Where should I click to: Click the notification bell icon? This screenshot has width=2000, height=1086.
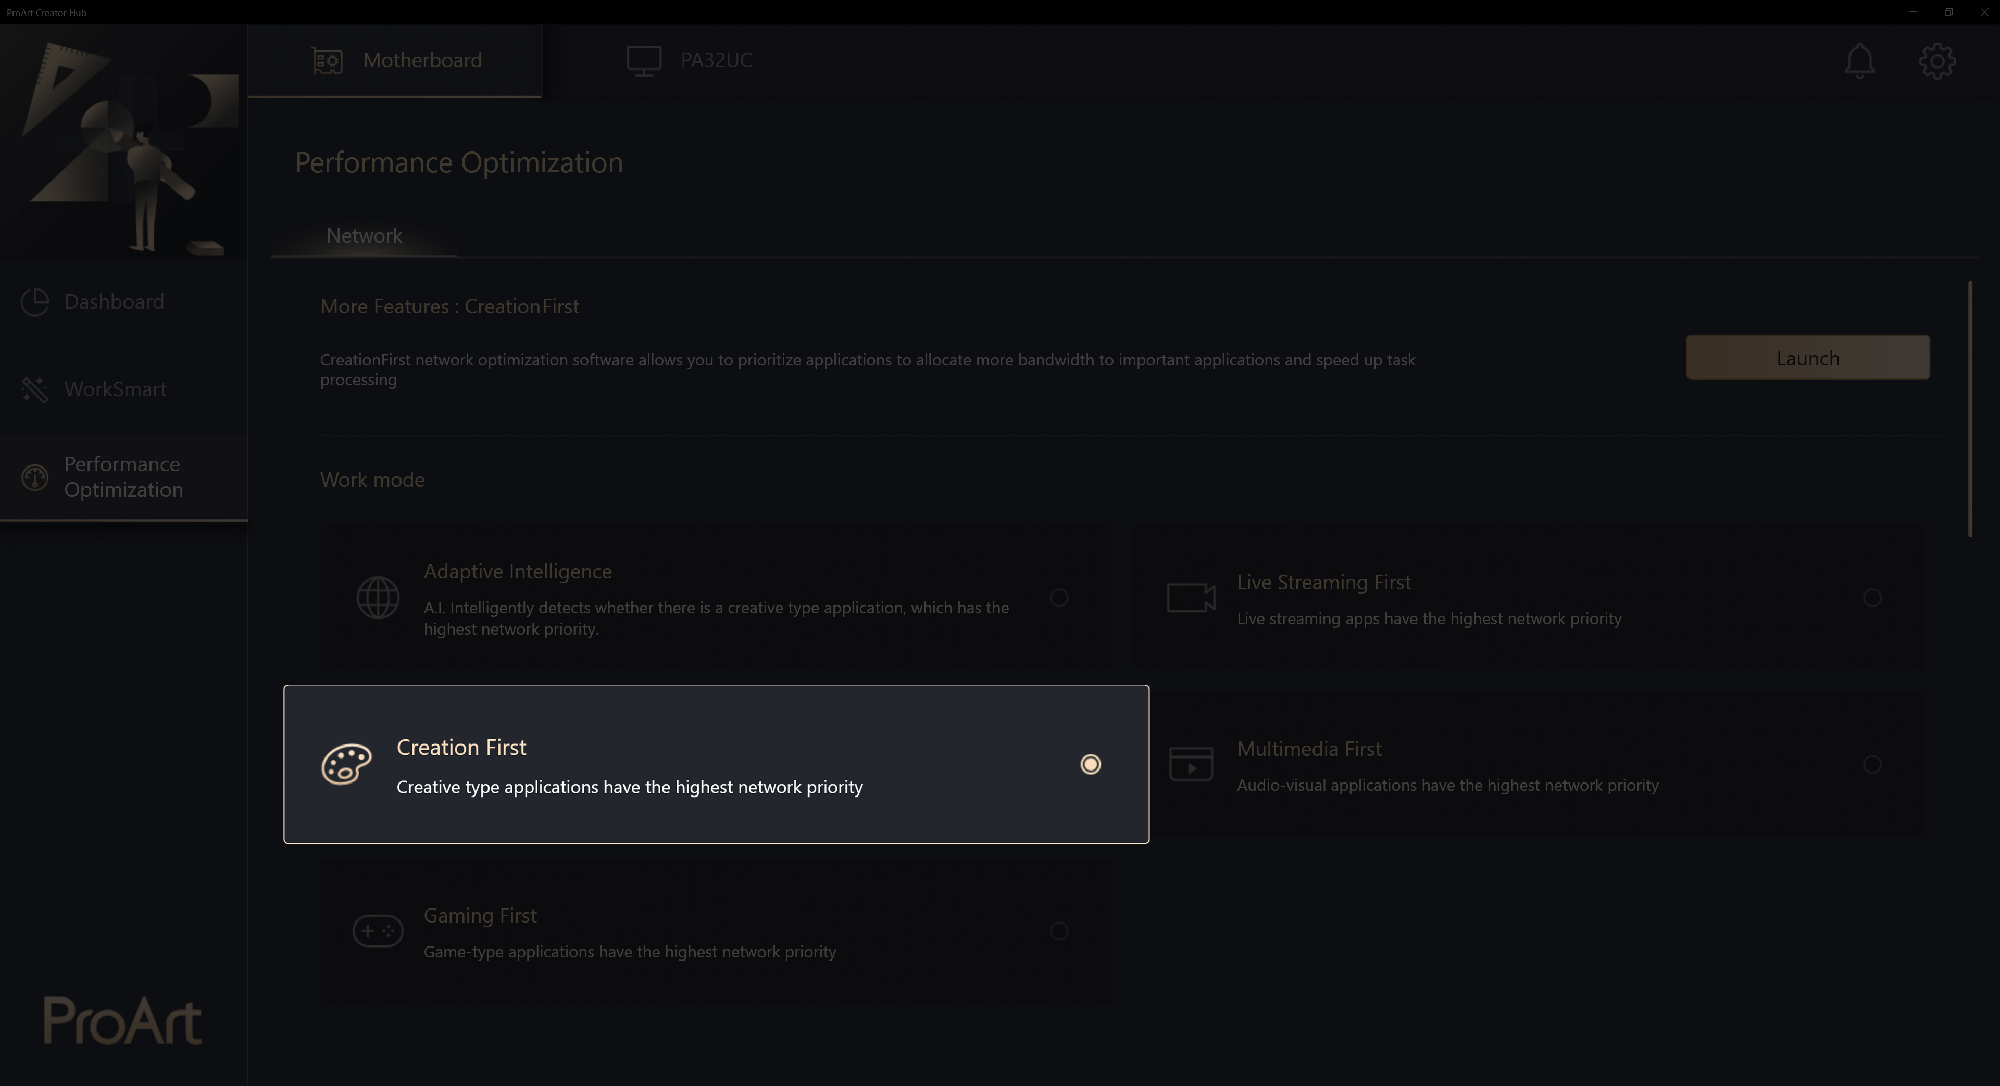pyautogui.click(x=1860, y=60)
